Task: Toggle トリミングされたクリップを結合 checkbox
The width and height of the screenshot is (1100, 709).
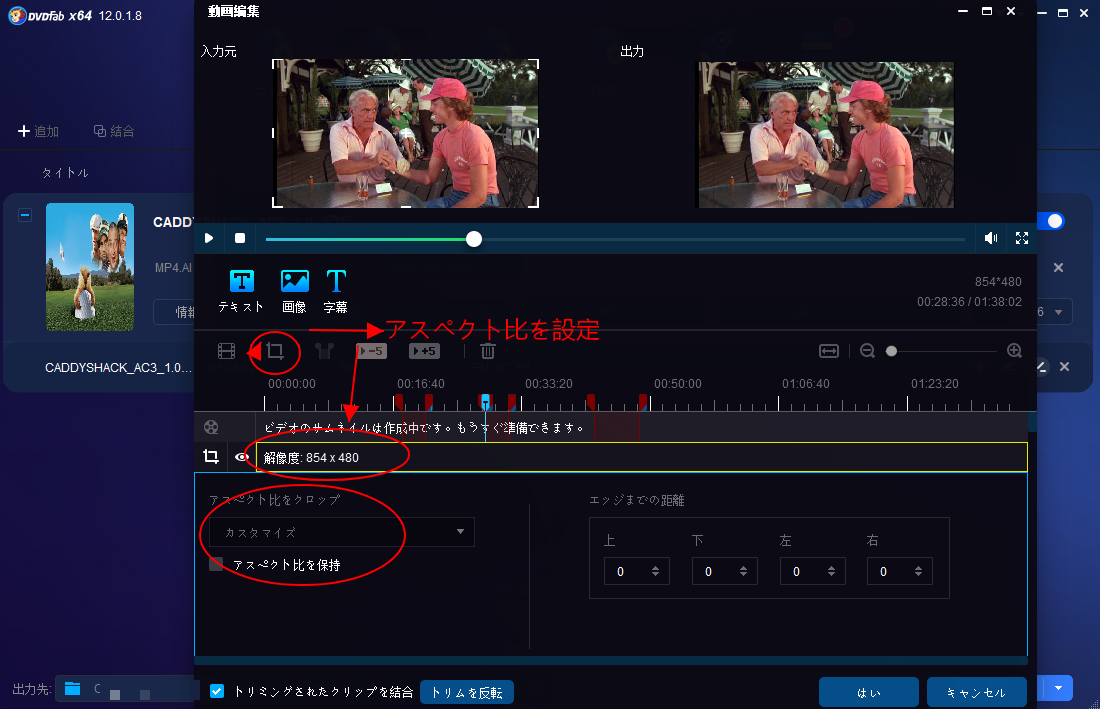Action: (217, 691)
